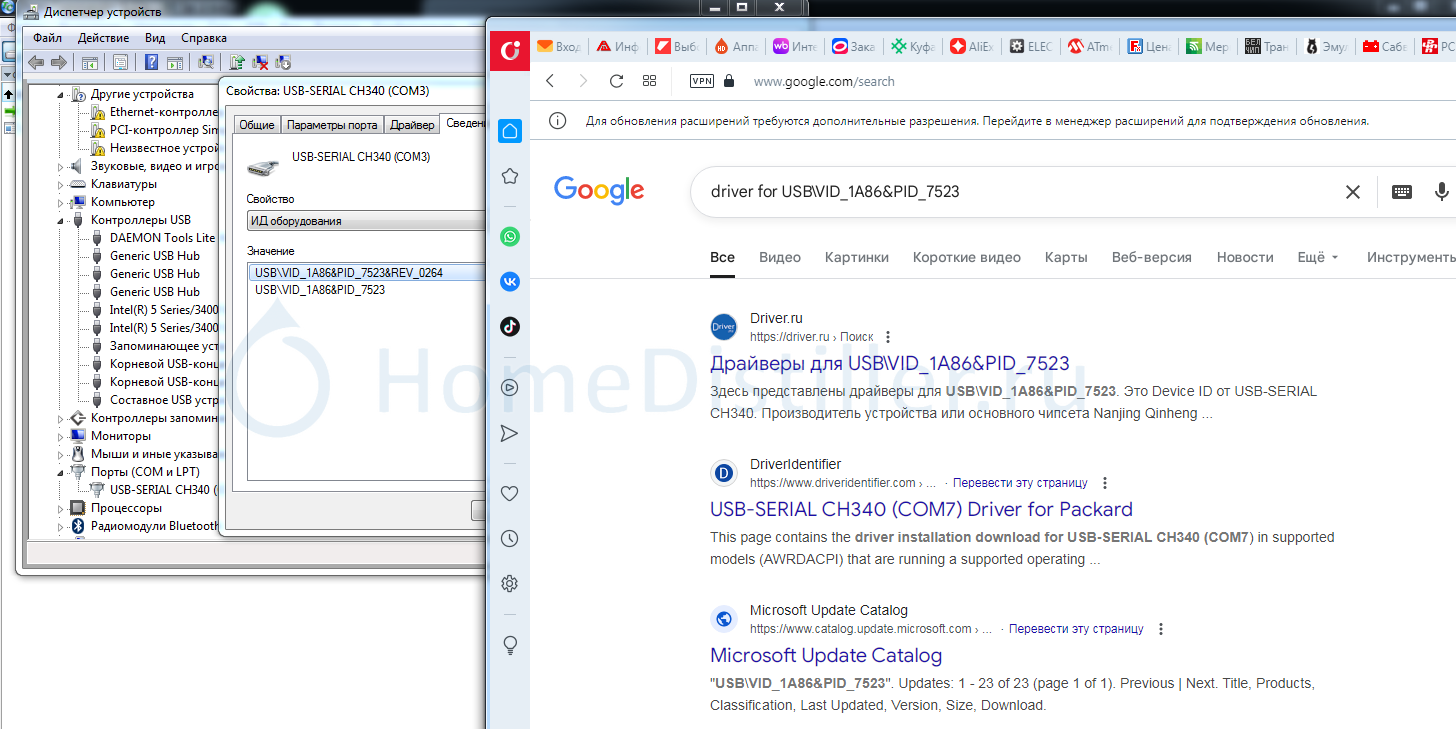The height and width of the screenshot is (729, 1456).
Task: Expand the Ещё search filter menu
Action: pyautogui.click(x=1317, y=257)
